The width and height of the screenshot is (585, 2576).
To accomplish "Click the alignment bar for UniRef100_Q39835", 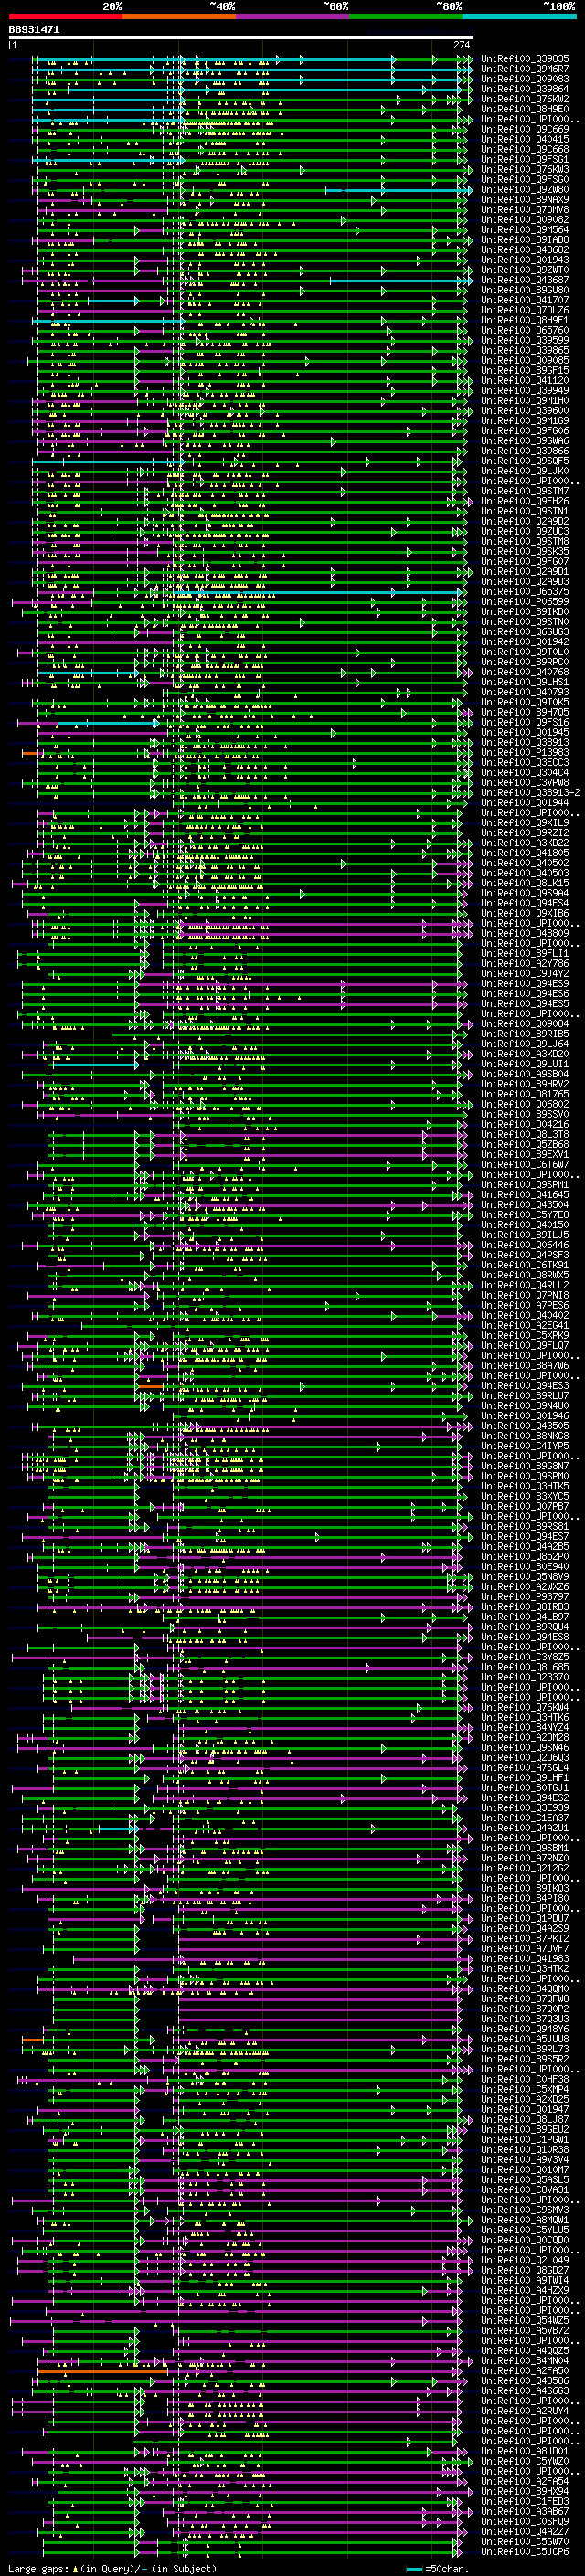I will coord(251,60).
